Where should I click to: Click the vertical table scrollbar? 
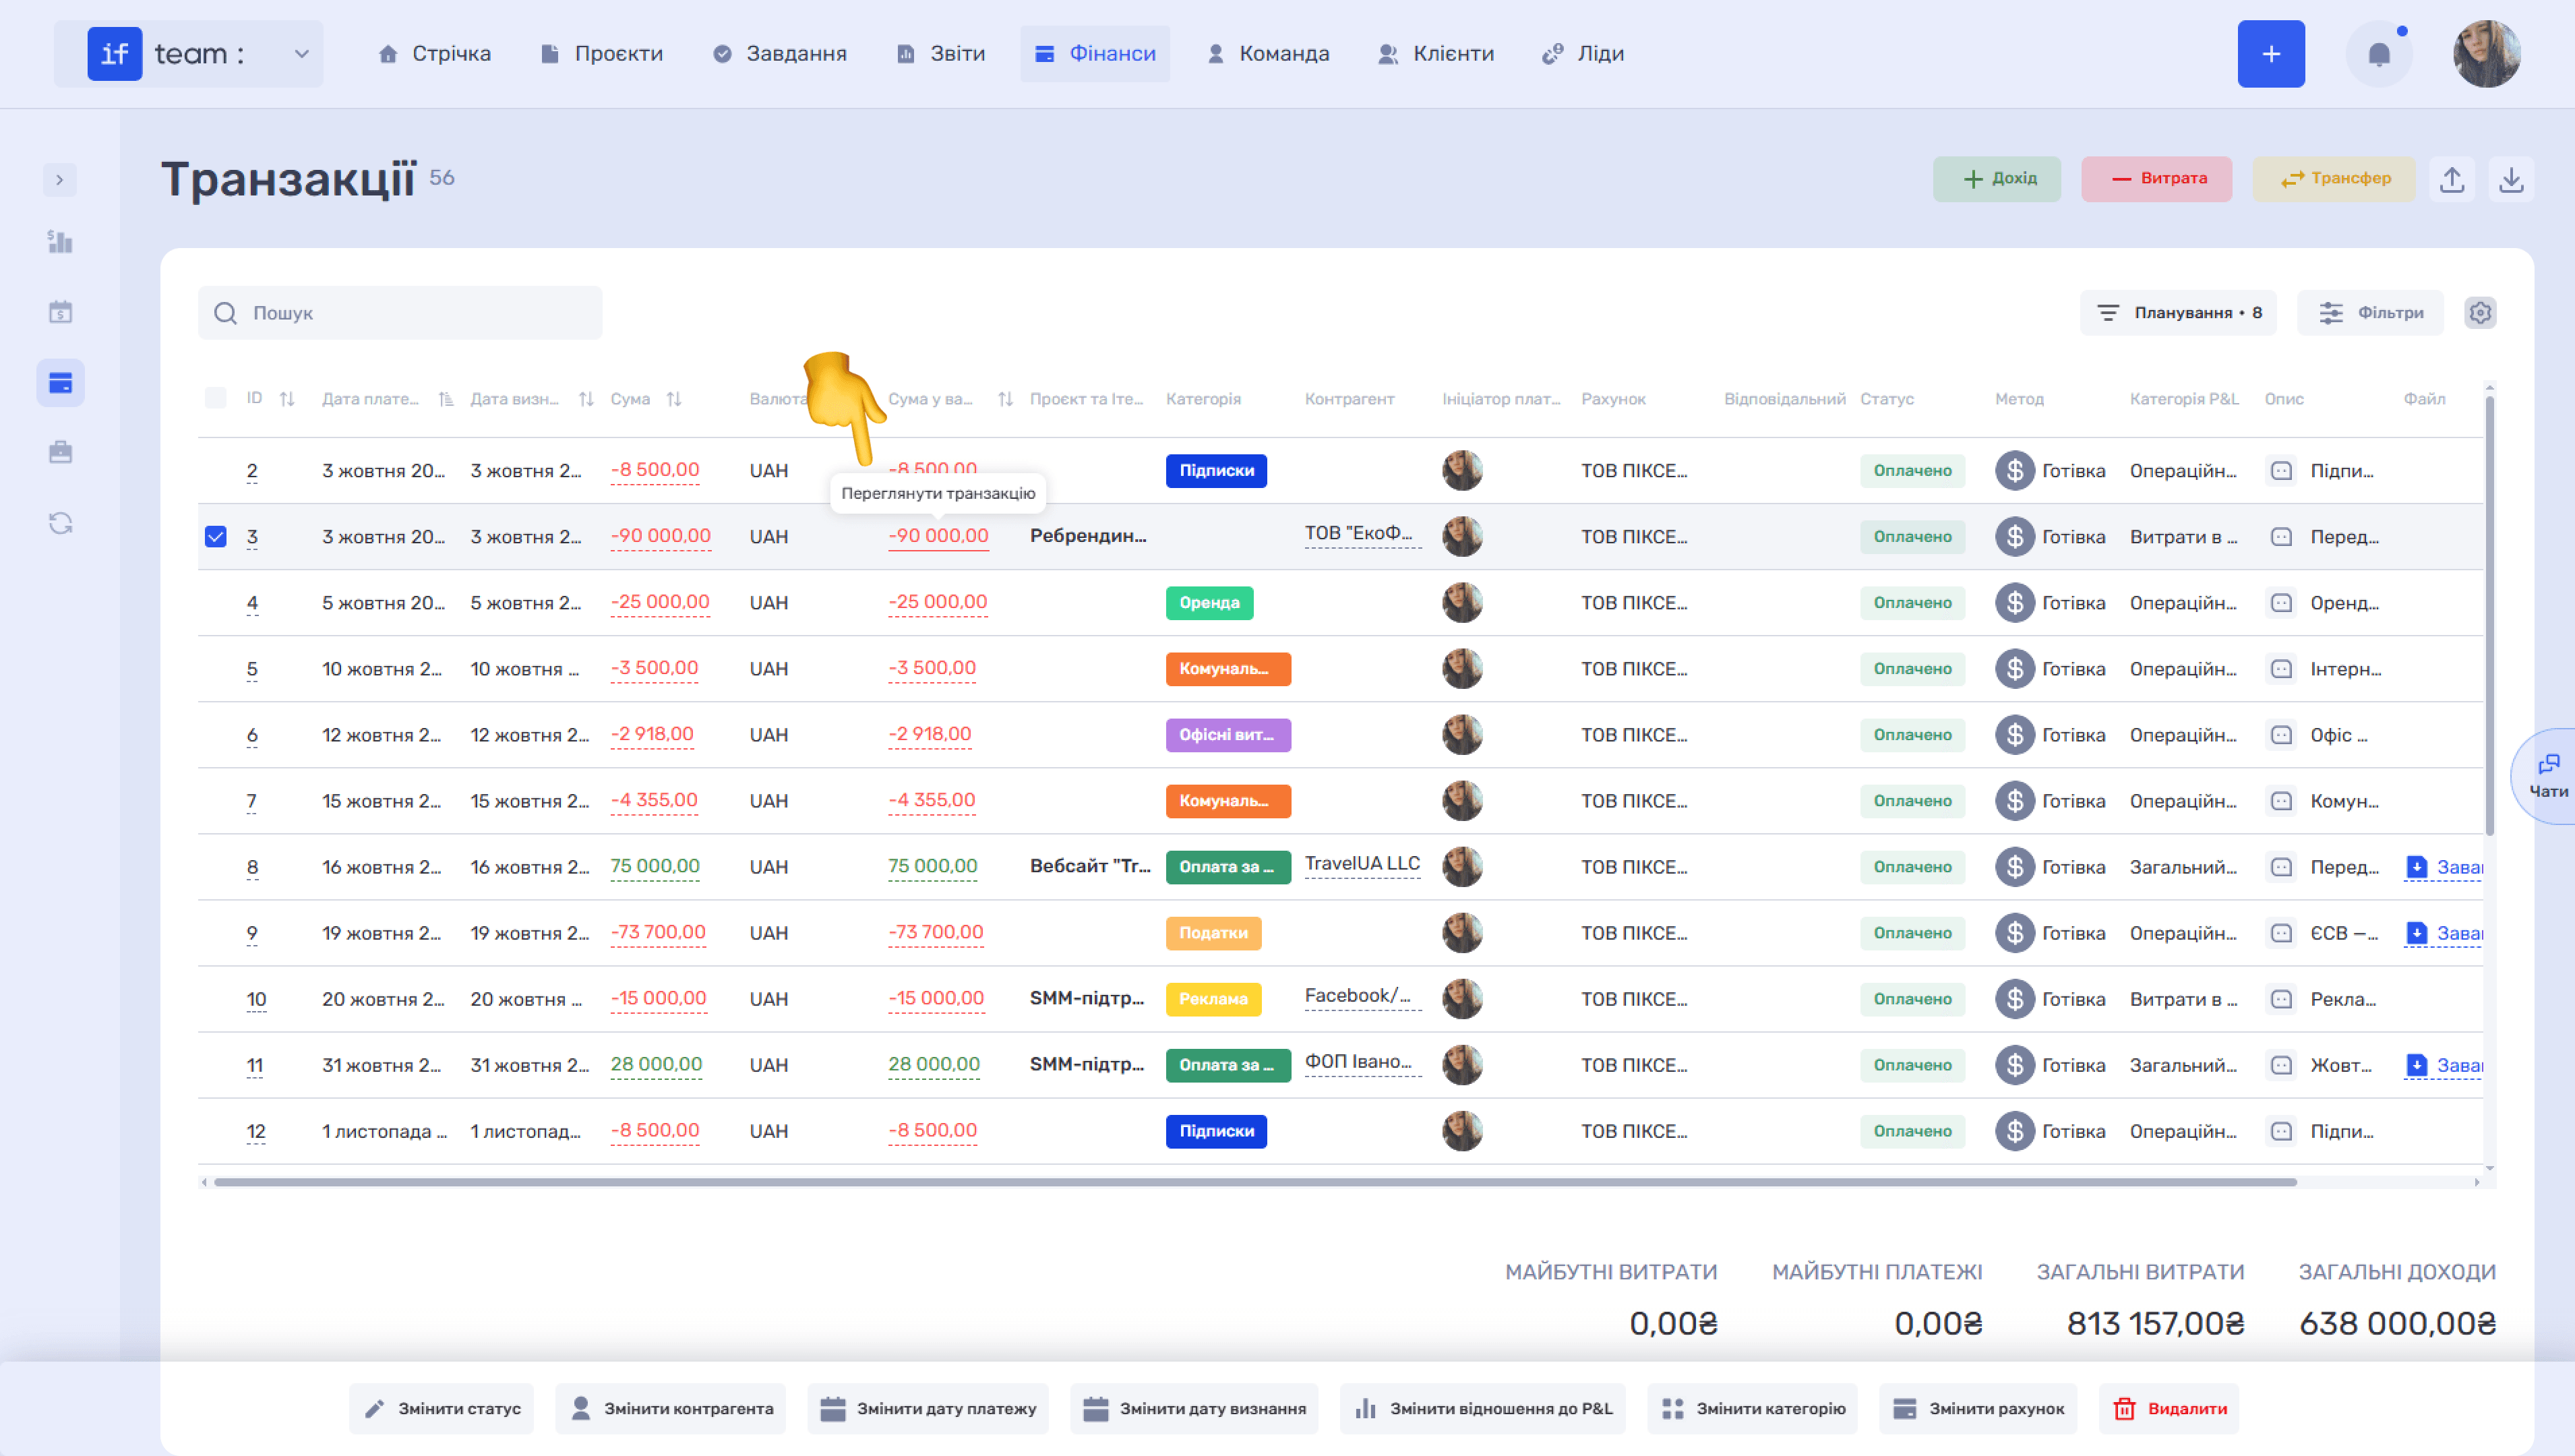pos(2489,615)
